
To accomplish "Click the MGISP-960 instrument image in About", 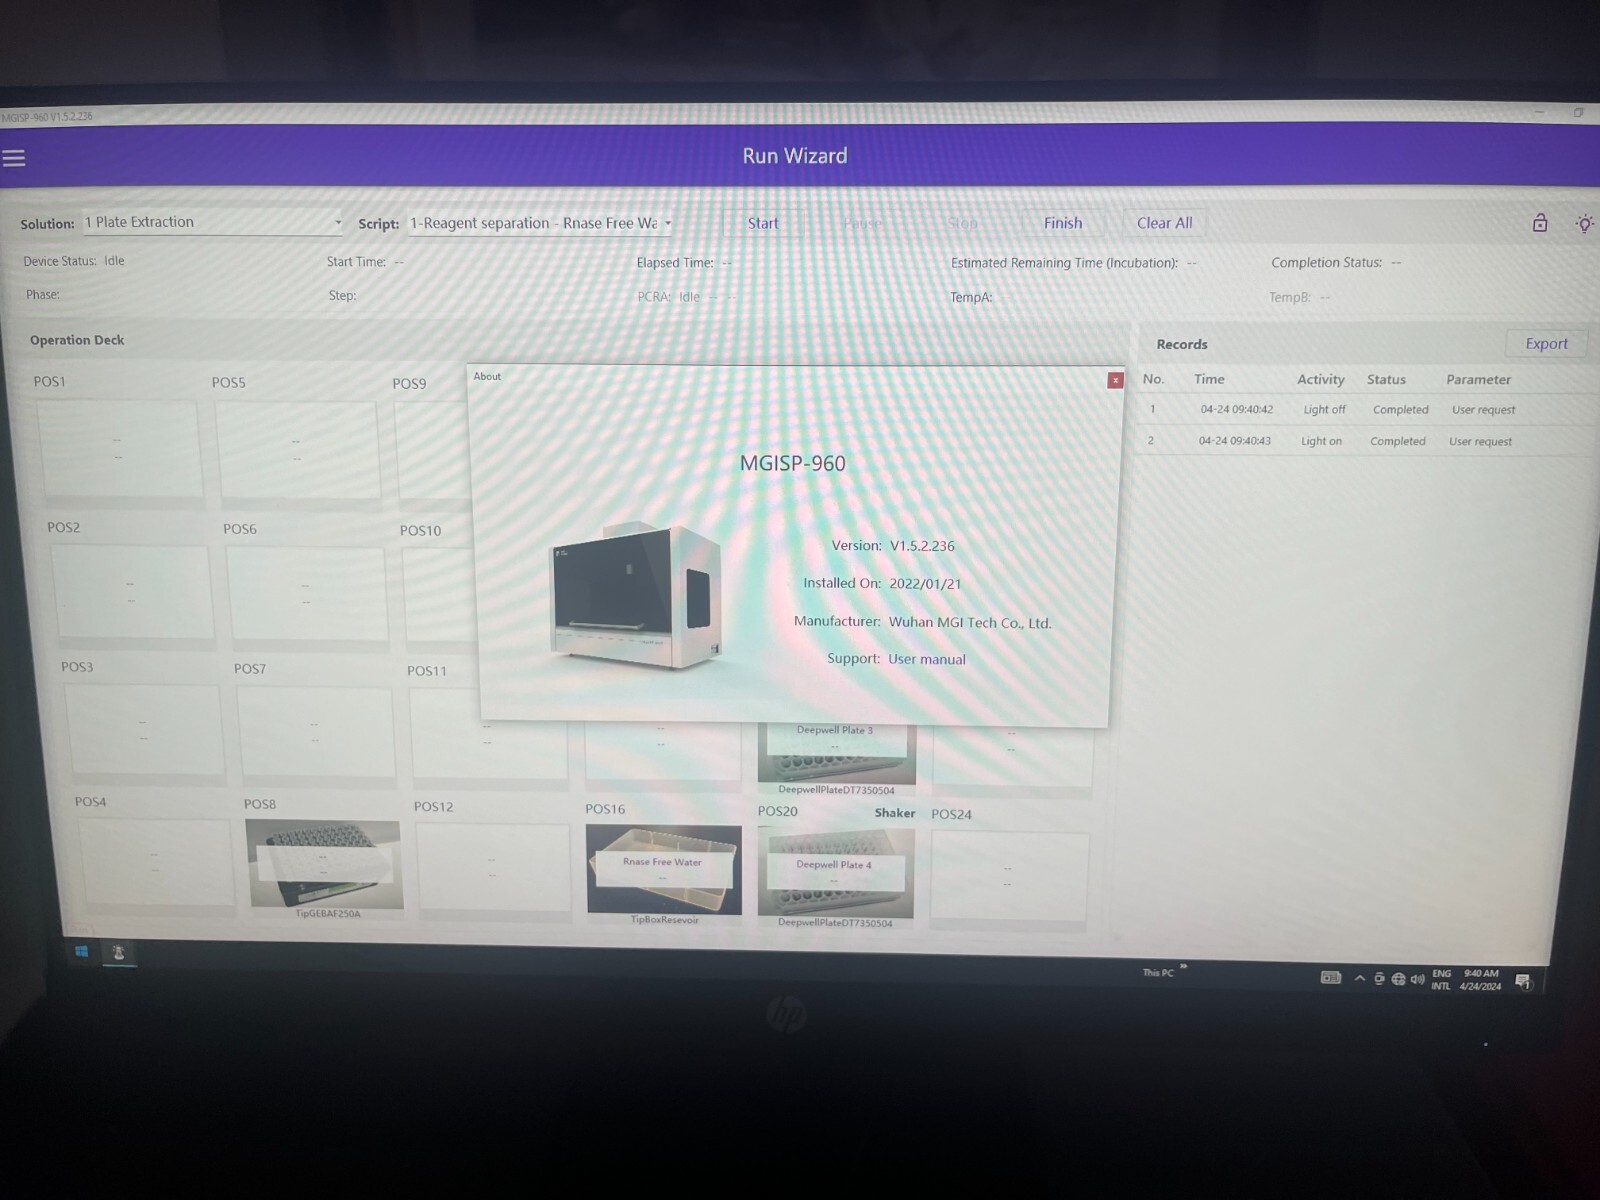I will point(636,596).
